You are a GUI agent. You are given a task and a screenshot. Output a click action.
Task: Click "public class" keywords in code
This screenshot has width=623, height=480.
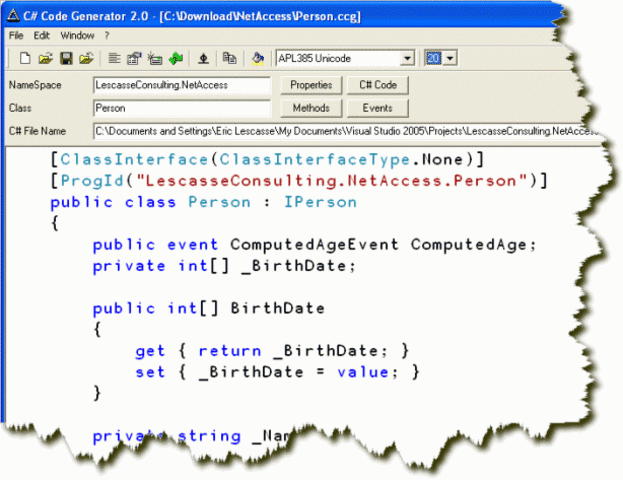click(113, 202)
